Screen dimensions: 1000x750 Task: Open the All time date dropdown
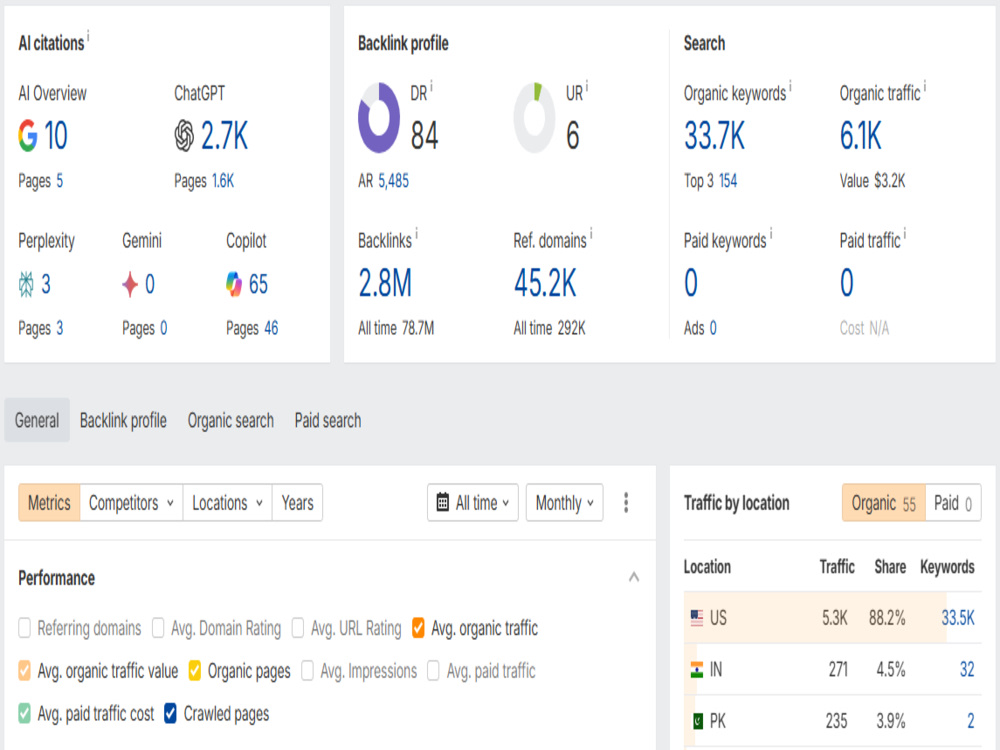point(473,503)
